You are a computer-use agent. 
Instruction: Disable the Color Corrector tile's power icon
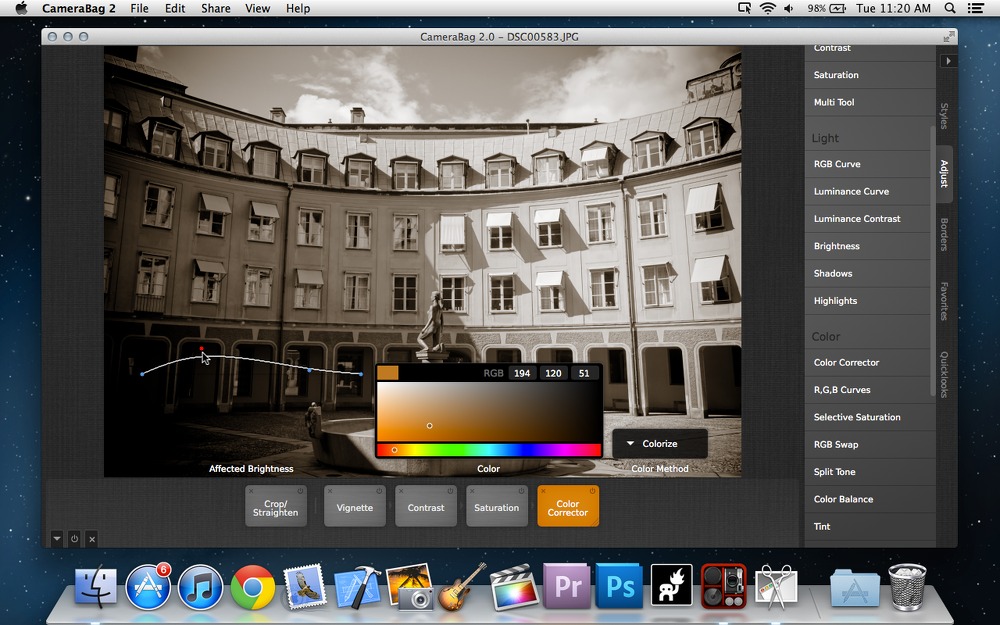point(592,491)
